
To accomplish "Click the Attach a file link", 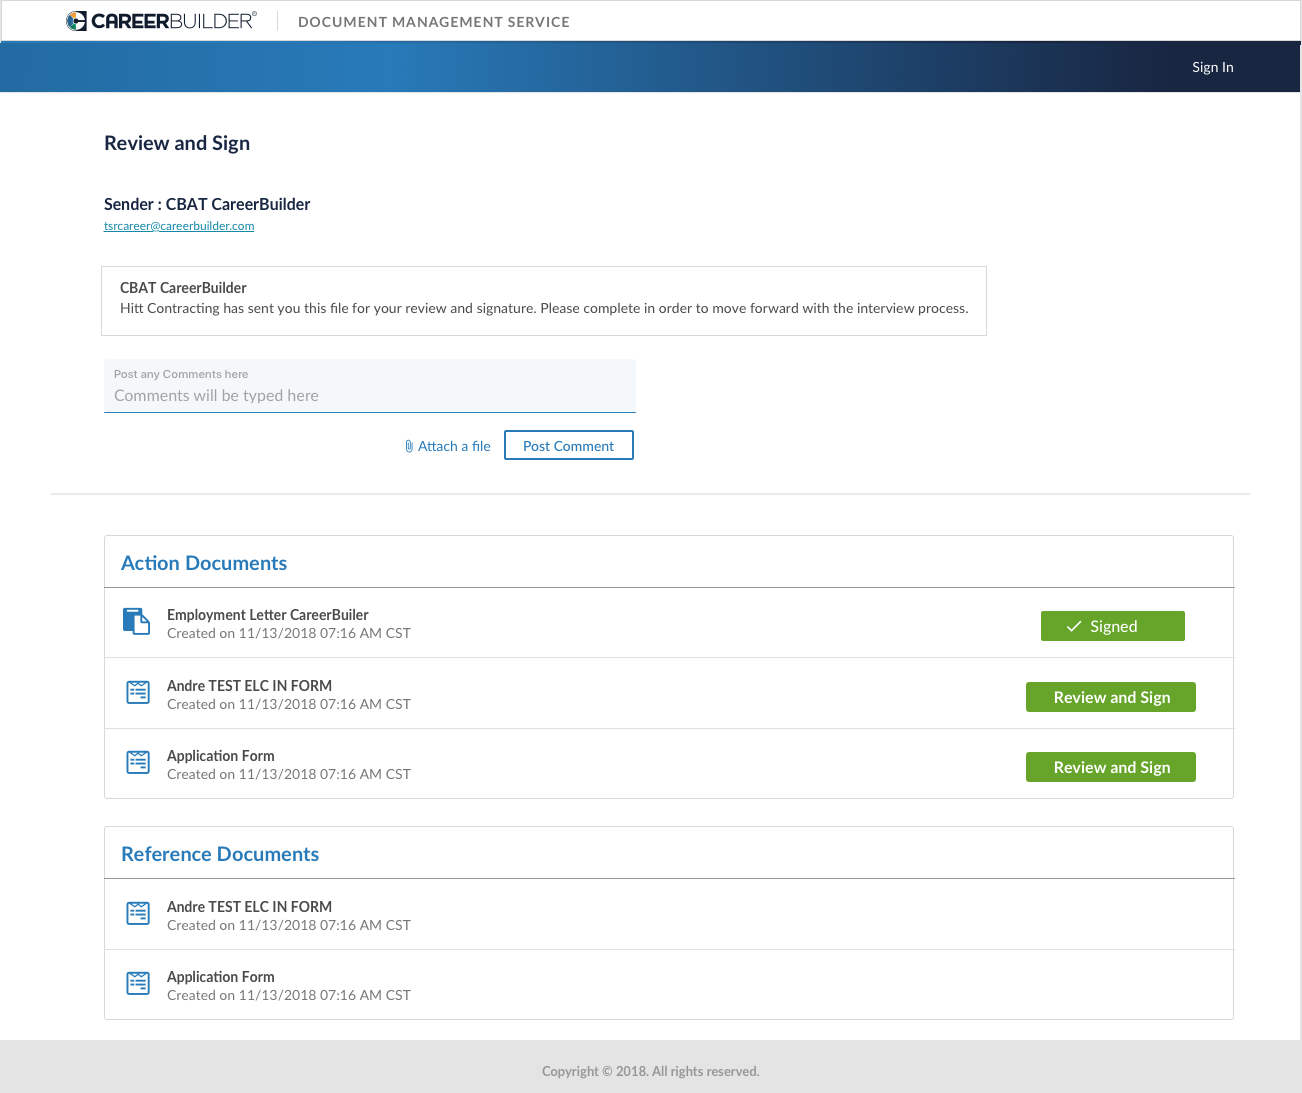I will coord(454,445).
